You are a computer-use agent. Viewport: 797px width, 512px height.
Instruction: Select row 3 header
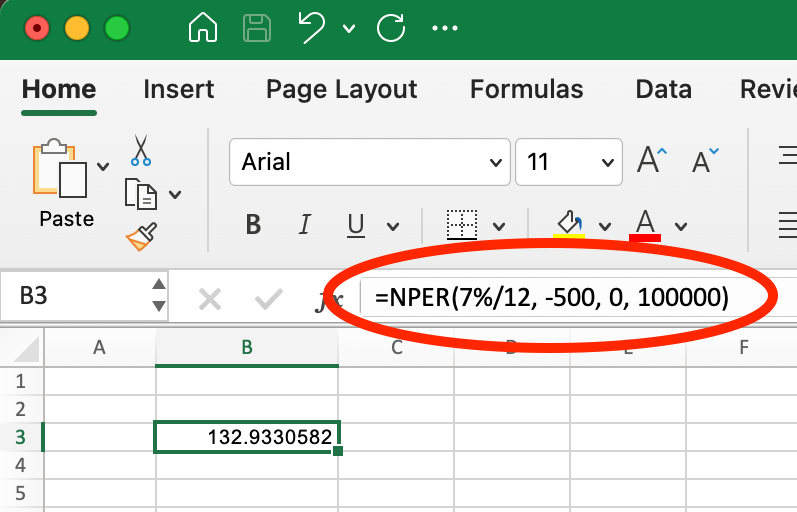click(21, 437)
